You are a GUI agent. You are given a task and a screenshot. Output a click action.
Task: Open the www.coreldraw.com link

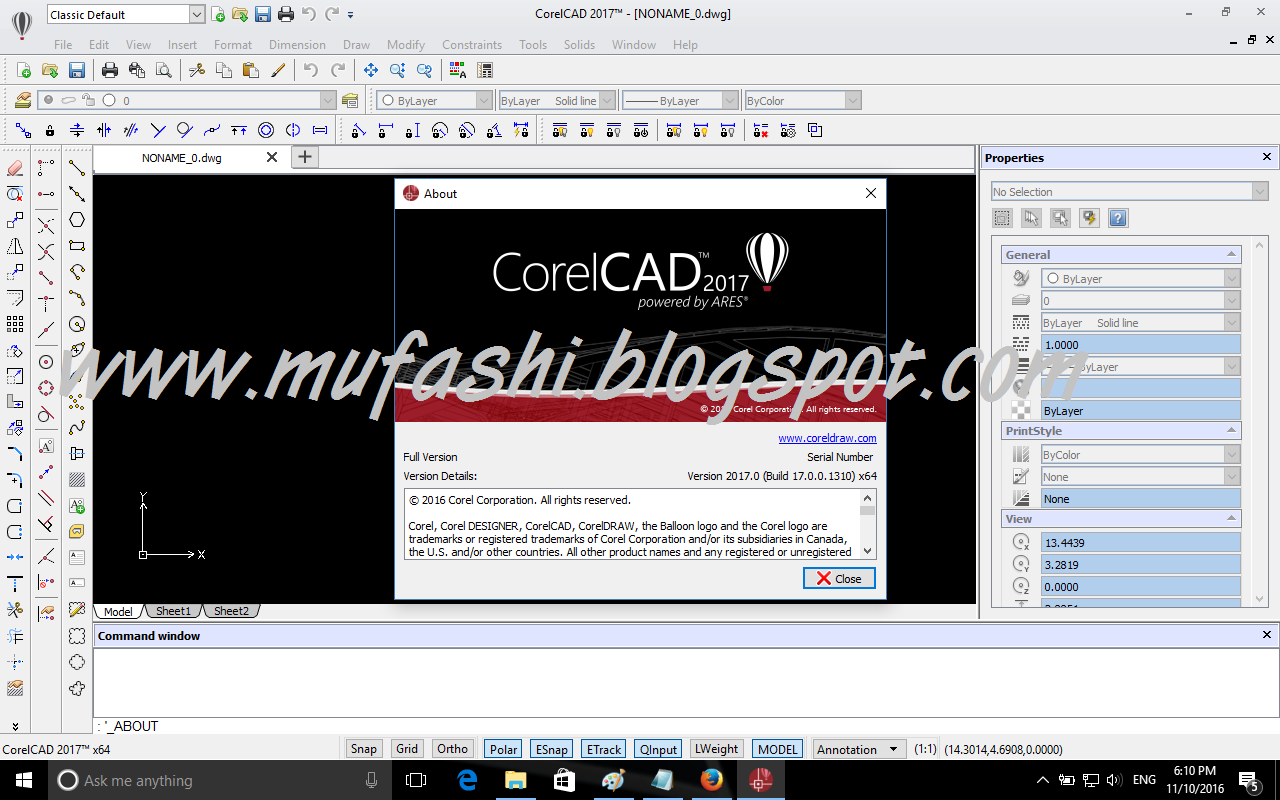[827, 438]
